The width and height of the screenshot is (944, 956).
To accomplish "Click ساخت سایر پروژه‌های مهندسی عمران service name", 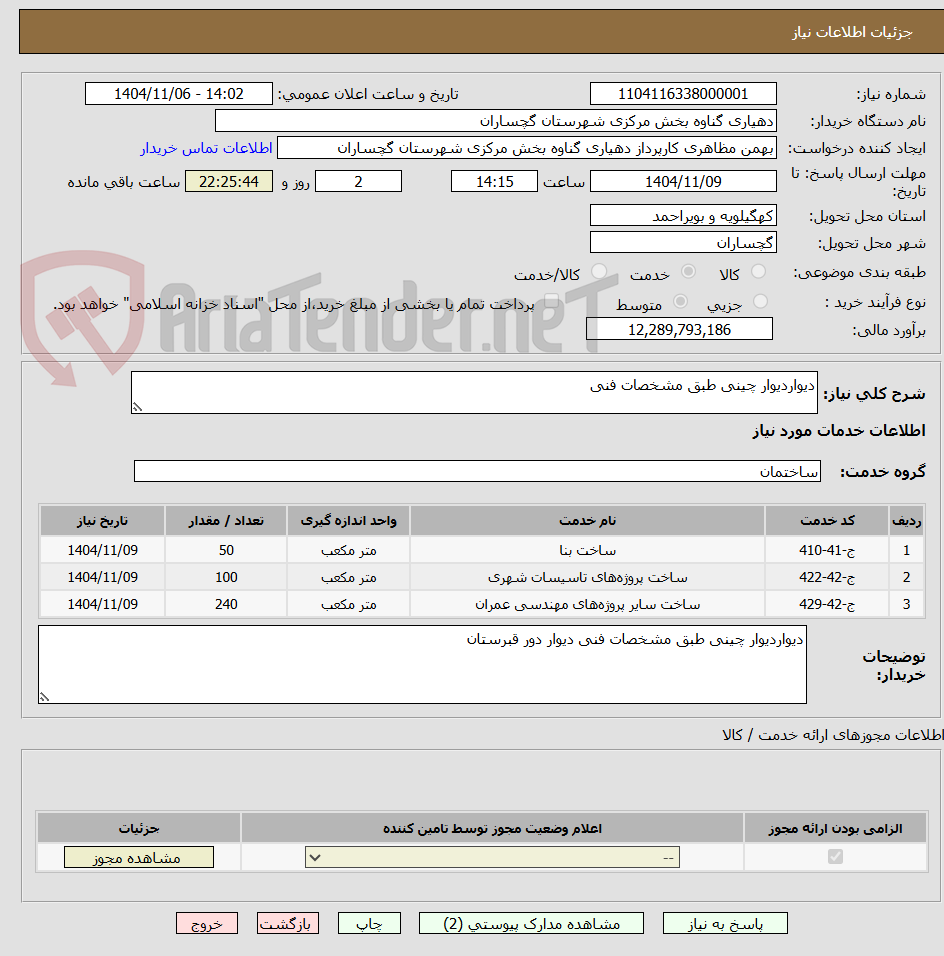I will [587, 604].
